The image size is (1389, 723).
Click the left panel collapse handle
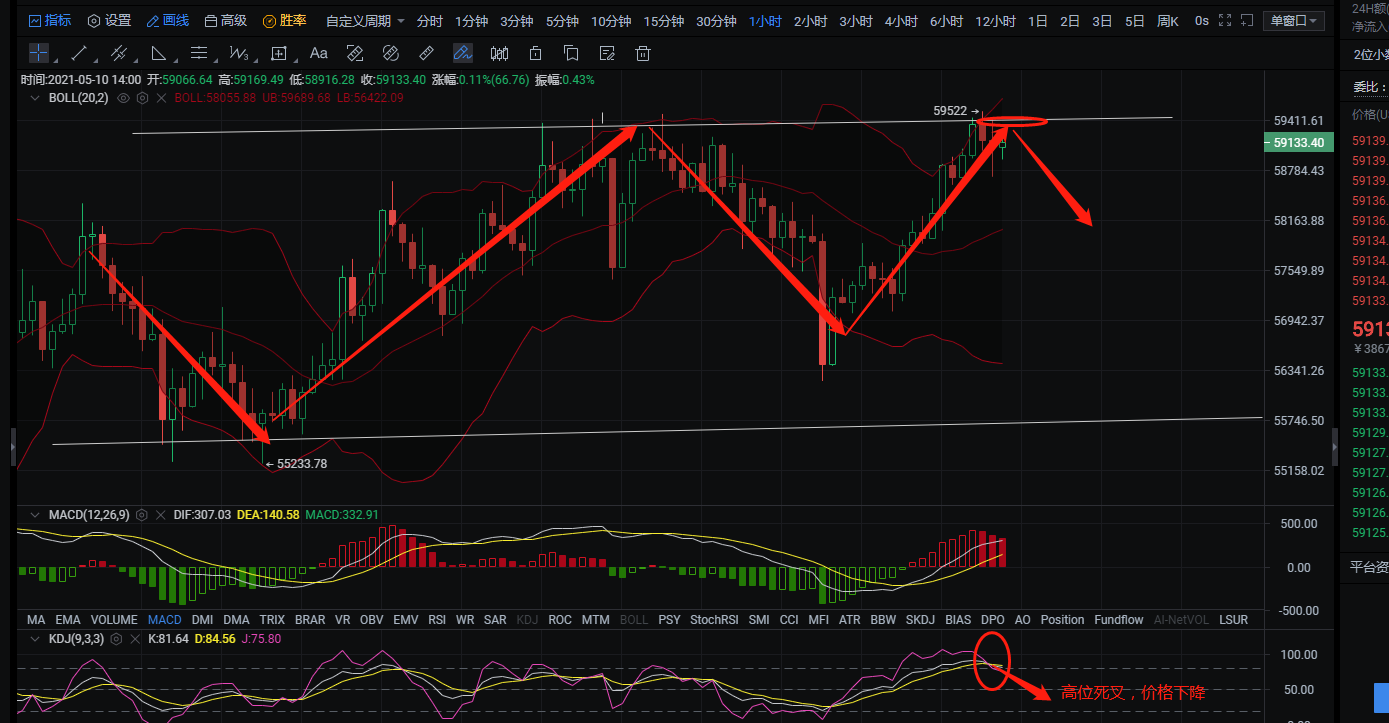pos(13,447)
